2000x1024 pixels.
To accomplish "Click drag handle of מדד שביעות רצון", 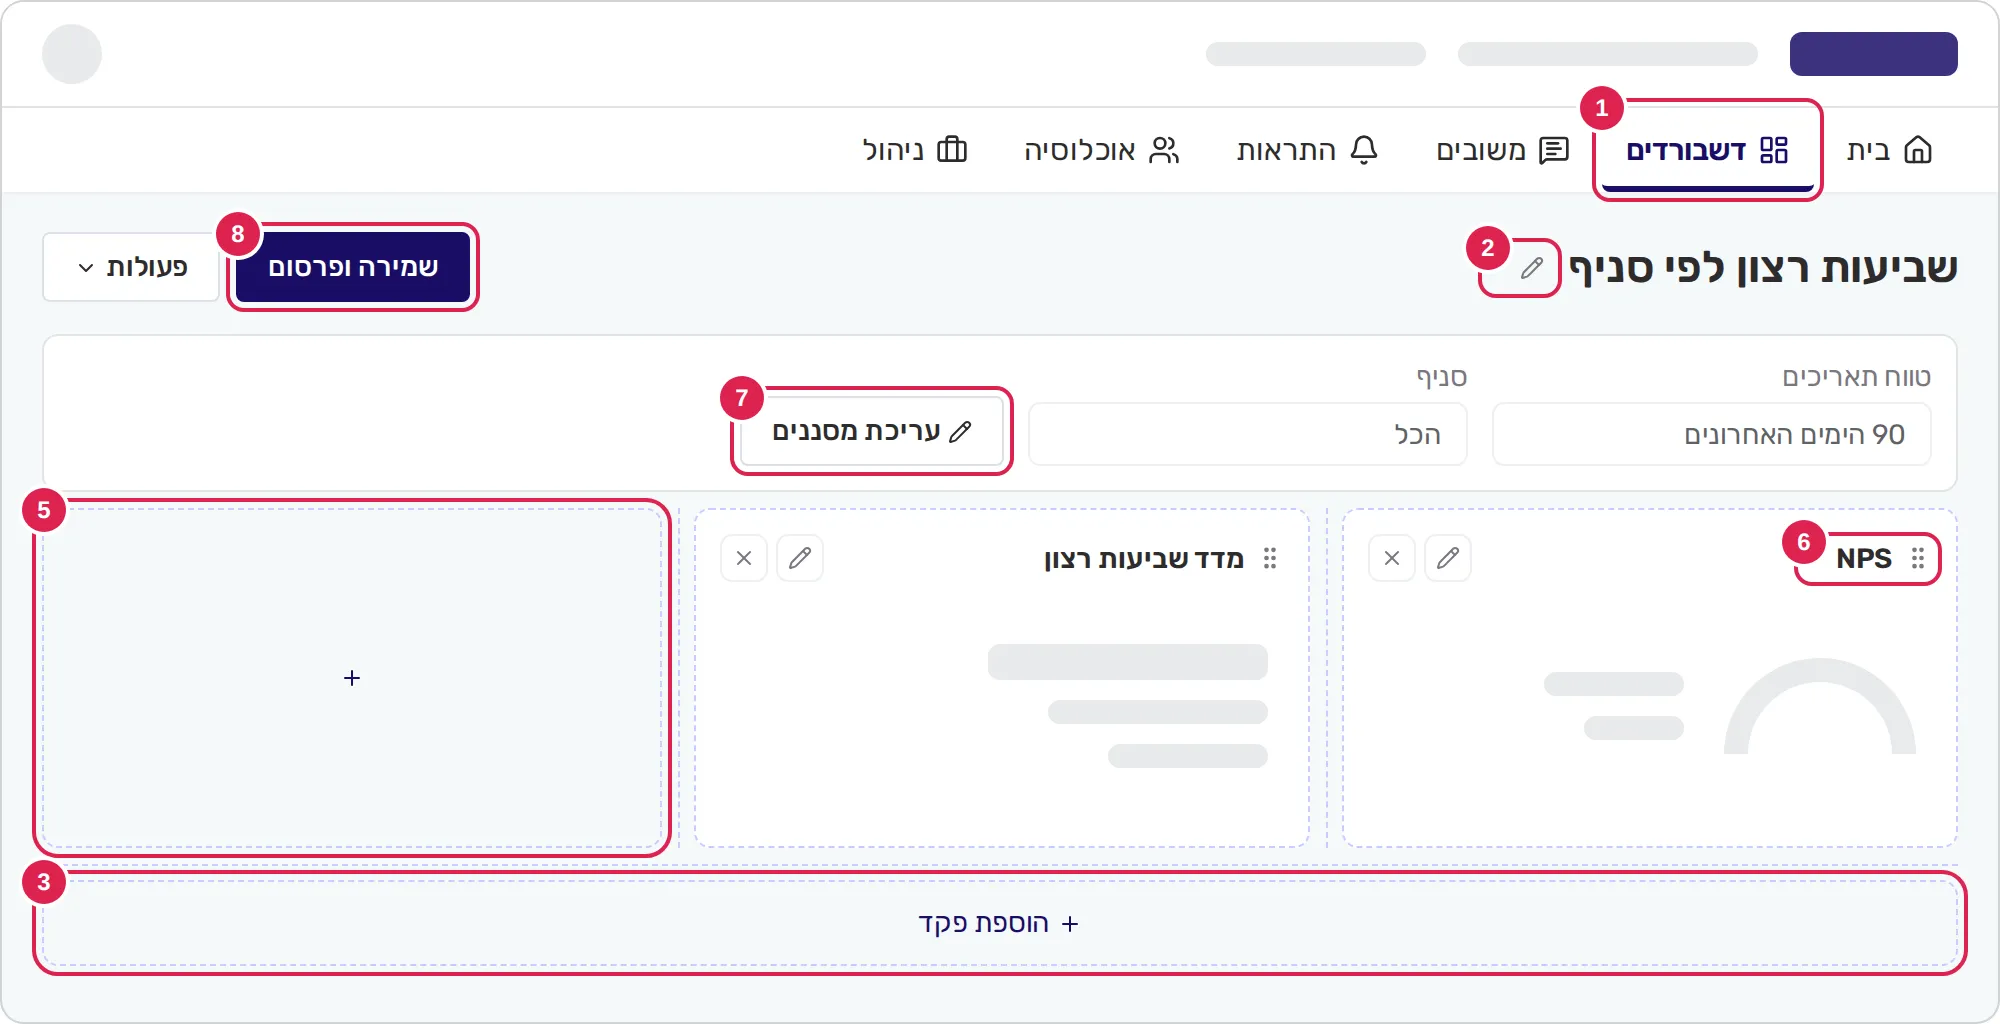I will point(1270,558).
